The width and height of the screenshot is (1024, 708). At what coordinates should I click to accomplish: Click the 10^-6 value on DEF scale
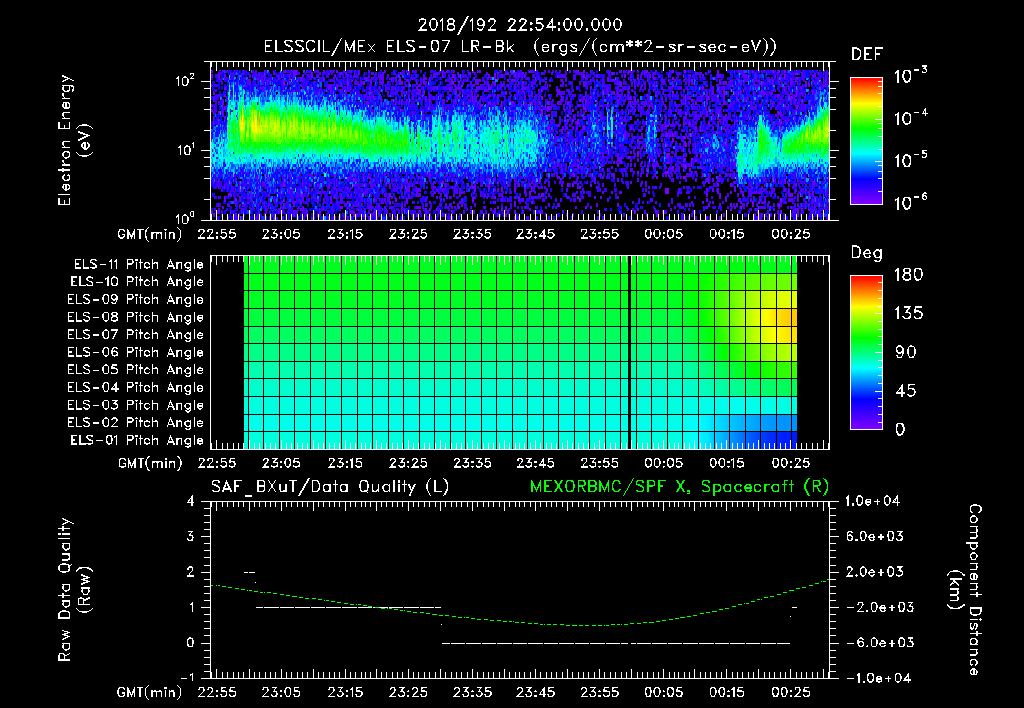tap(911, 202)
